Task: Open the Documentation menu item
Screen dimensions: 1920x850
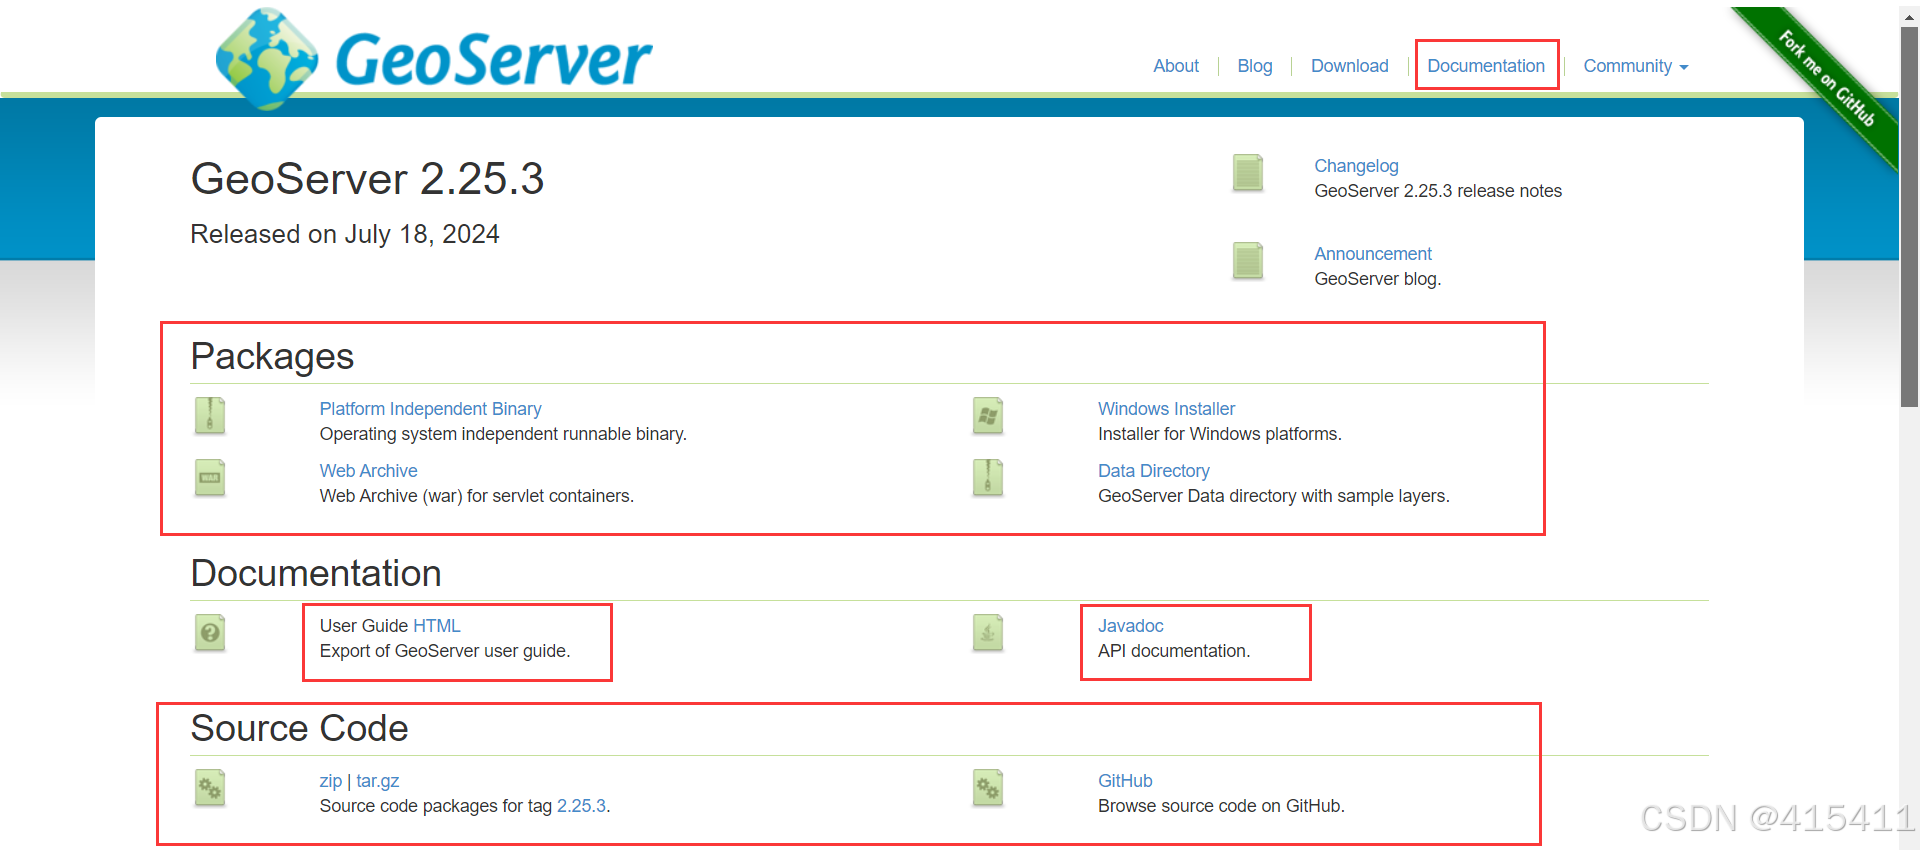Action: 1486,66
